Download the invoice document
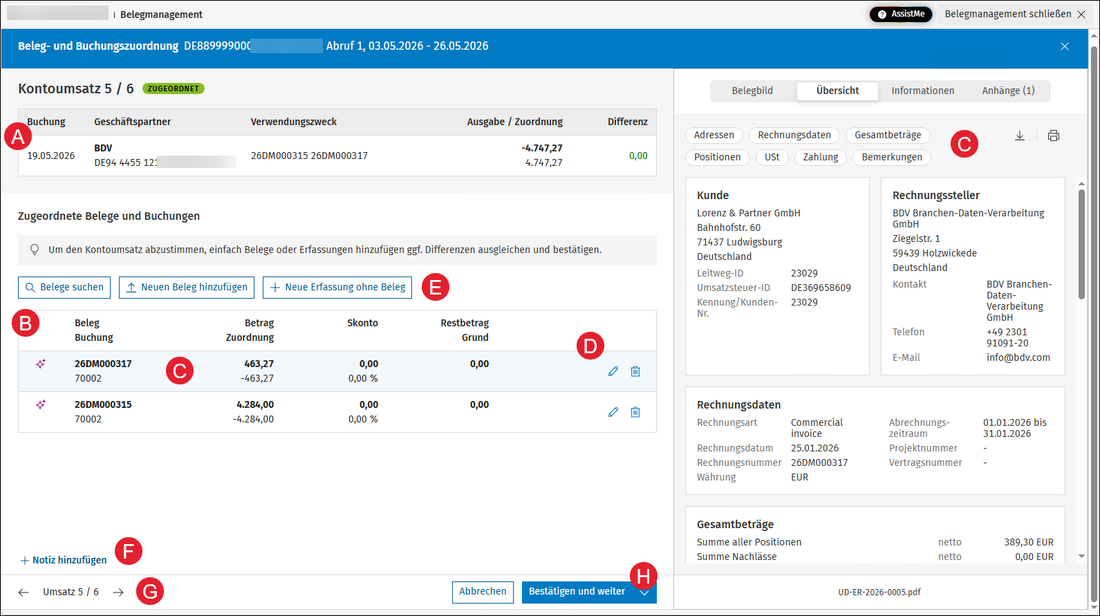This screenshot has height=616, width=1100. coord(1019,135)
